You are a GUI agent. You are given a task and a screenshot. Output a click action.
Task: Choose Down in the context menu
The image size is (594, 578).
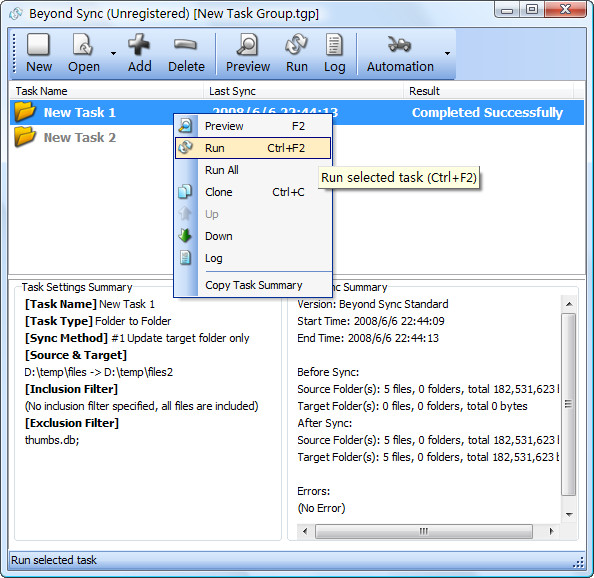tap(253, 236)
